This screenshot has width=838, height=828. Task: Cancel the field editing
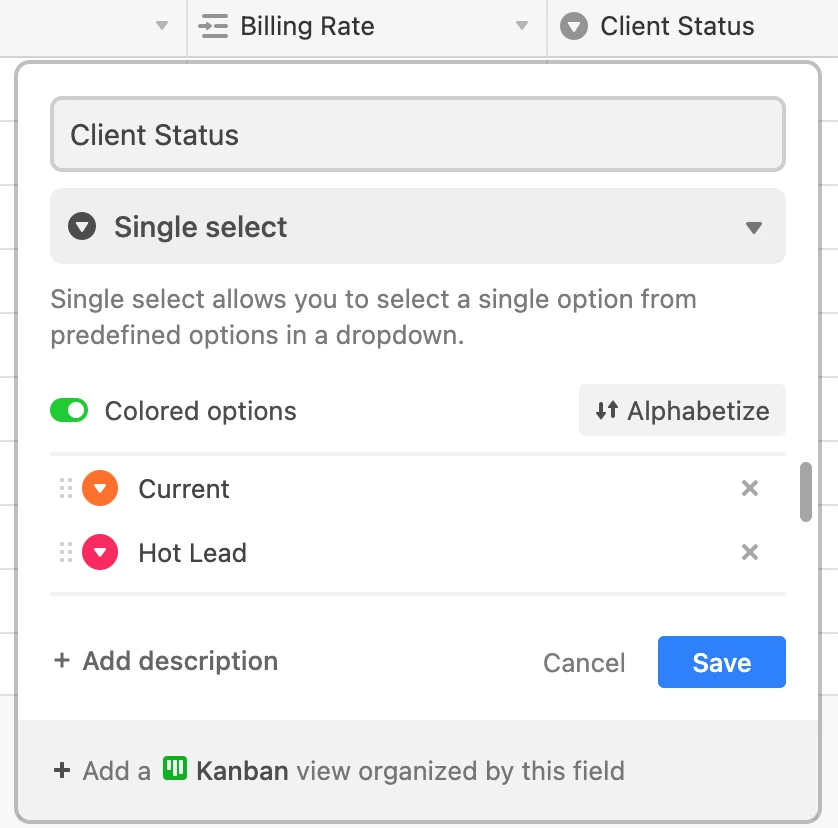[584, 663]
